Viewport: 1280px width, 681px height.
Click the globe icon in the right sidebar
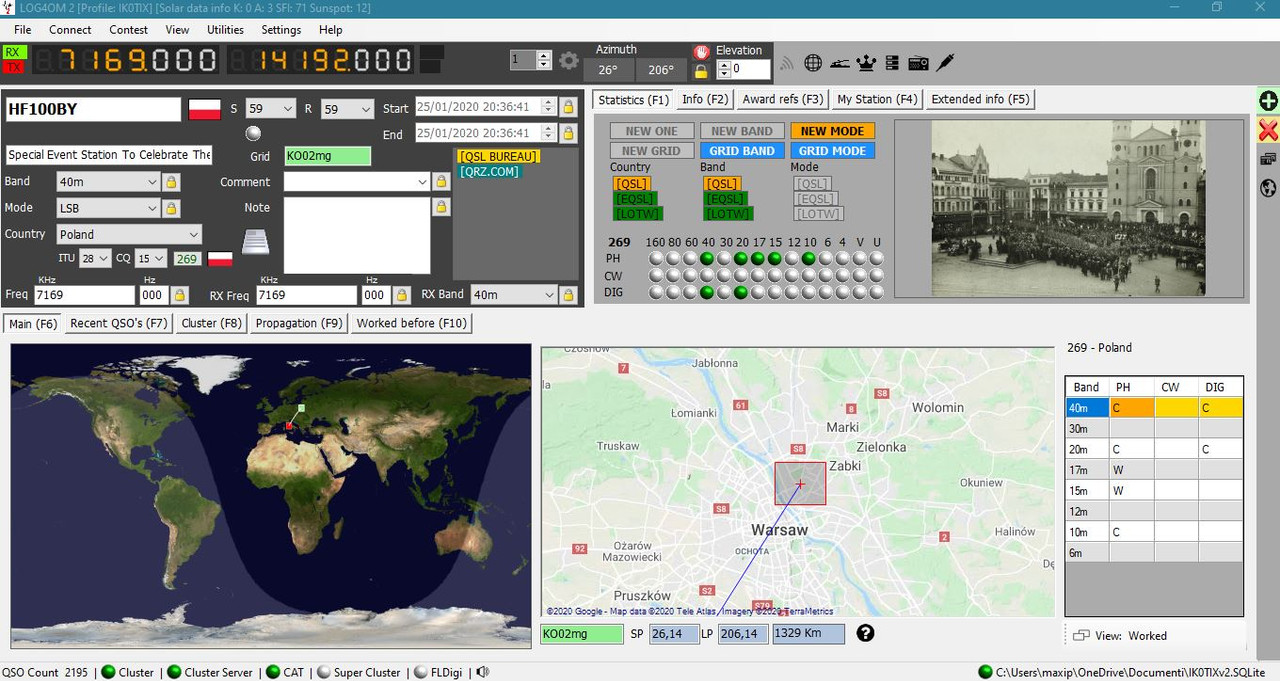point(1268,188)
